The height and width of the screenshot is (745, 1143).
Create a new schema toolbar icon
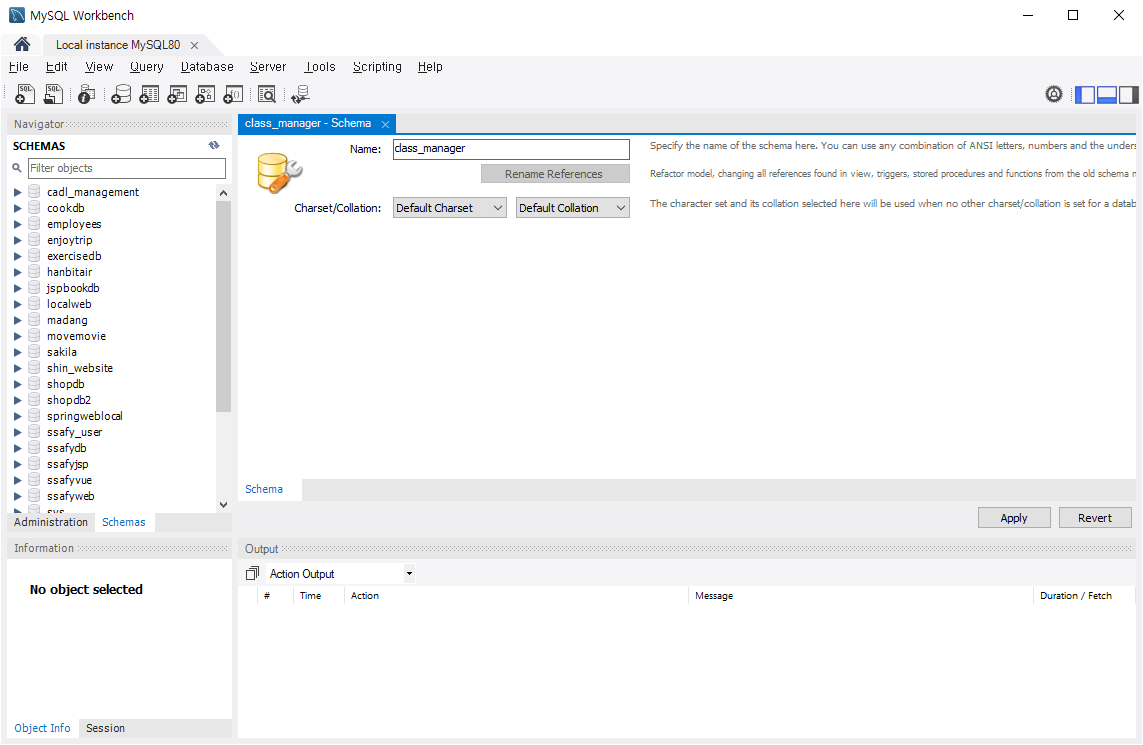(121, 94)
